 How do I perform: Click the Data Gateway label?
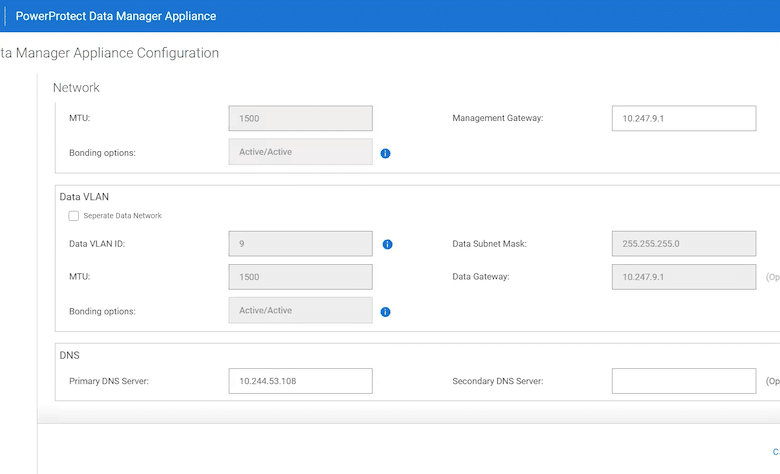(x=481, y=277)
